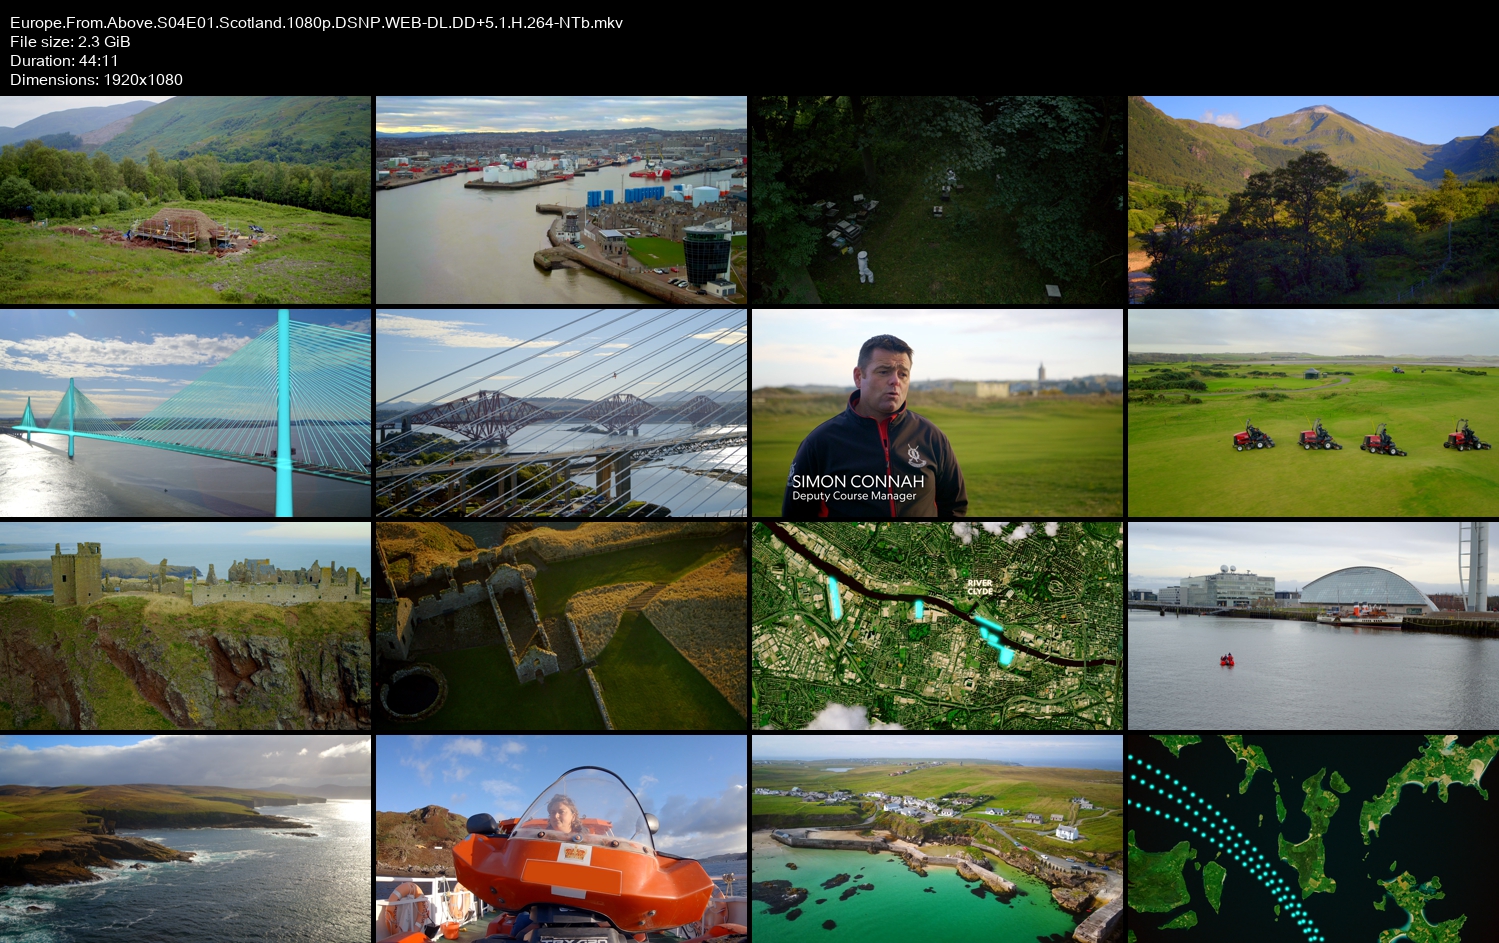
Task: Open the aerial harbor with ships thumbnail
Action: 561,200
